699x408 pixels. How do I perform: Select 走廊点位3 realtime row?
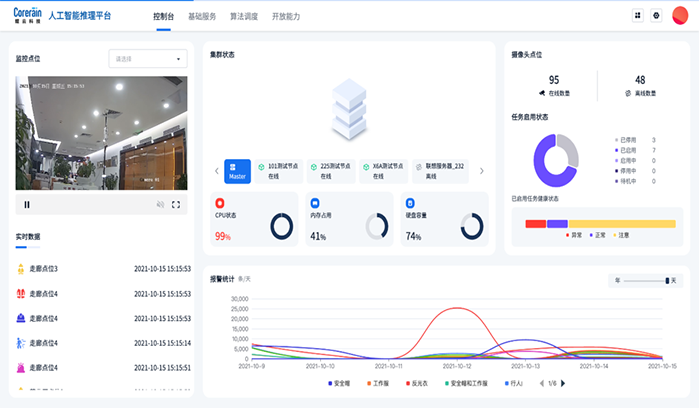point(103,269)
